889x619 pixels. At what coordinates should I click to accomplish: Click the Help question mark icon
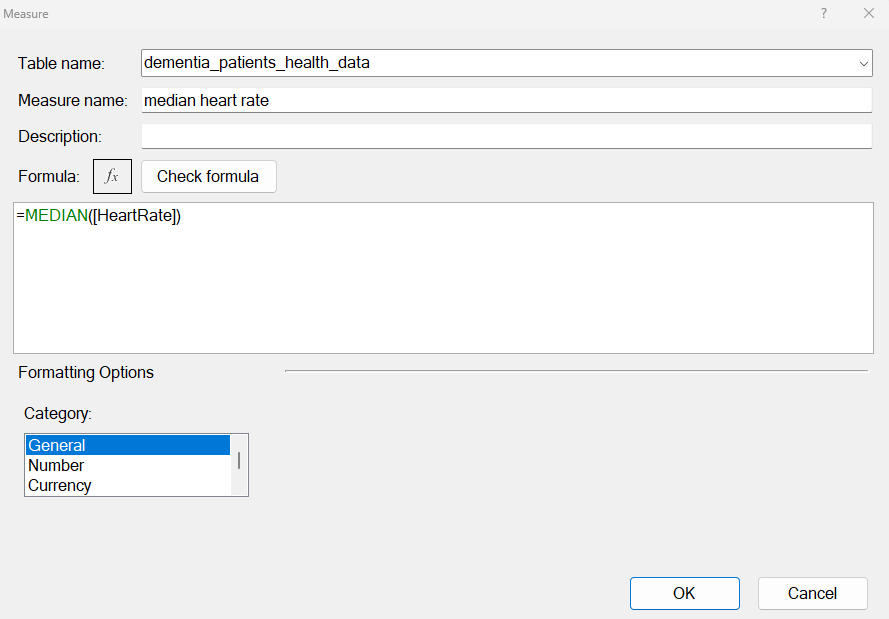tap(823, 13)
